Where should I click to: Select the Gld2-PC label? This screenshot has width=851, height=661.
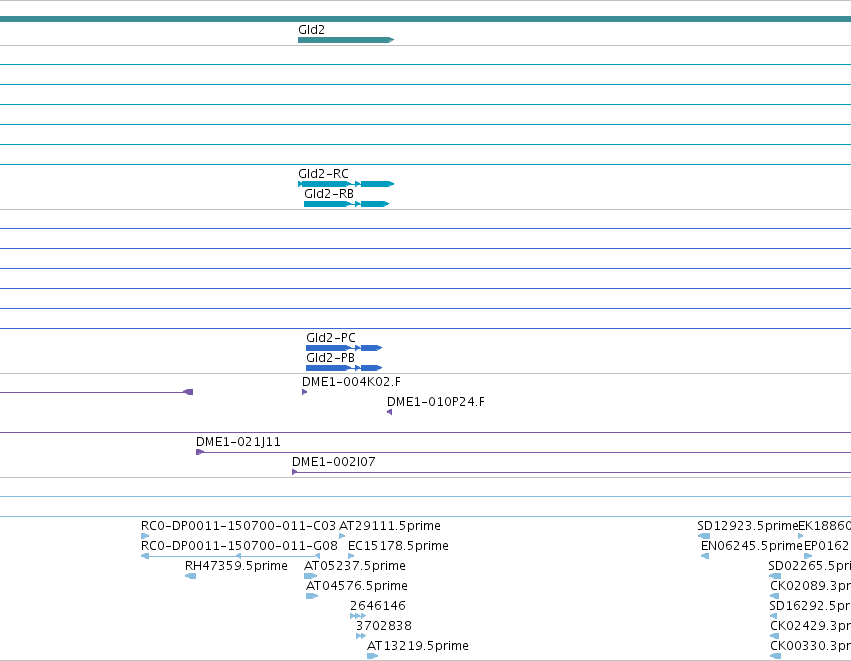pyautogui.click(x=331, y=338)
